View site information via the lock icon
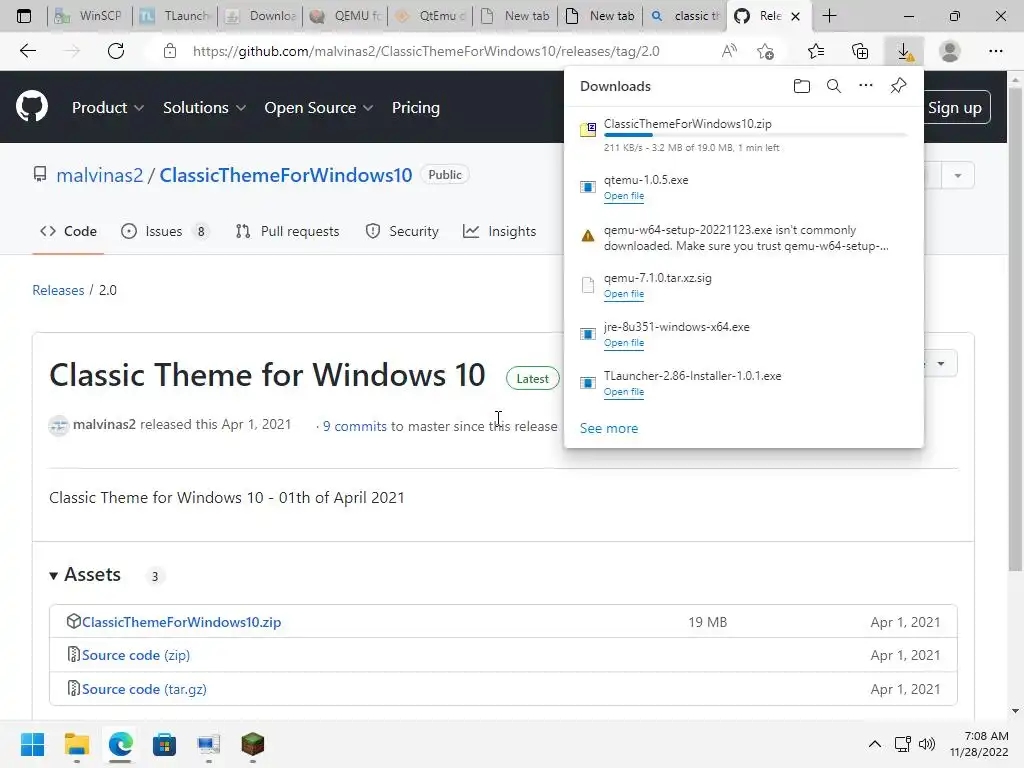1024x768 pixels. pos(170,51)
